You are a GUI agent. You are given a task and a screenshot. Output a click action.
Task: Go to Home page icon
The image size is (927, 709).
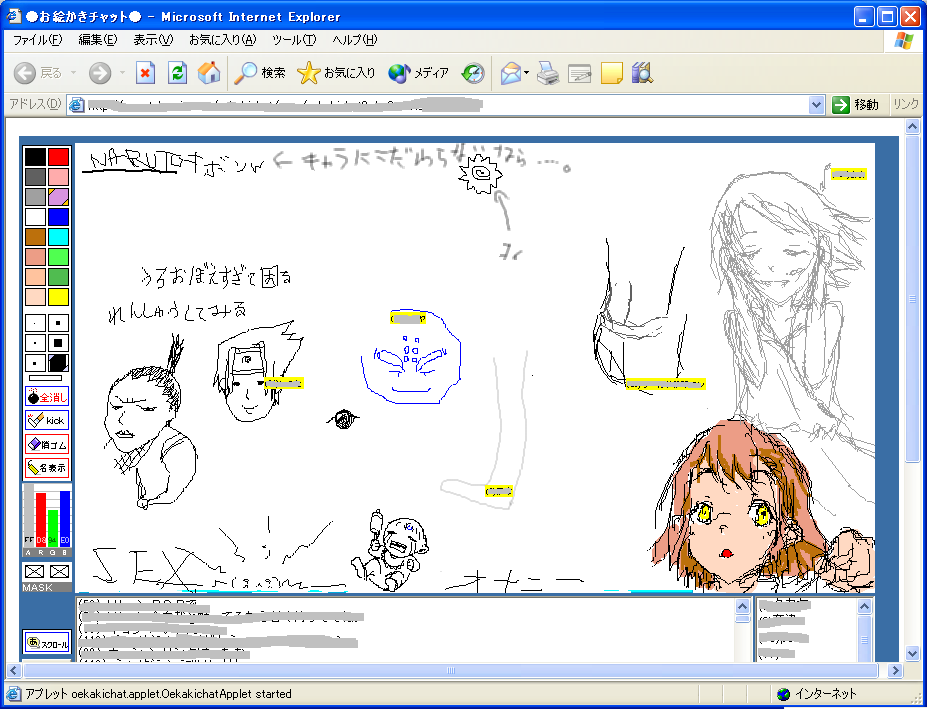click(x=209, y=73)
